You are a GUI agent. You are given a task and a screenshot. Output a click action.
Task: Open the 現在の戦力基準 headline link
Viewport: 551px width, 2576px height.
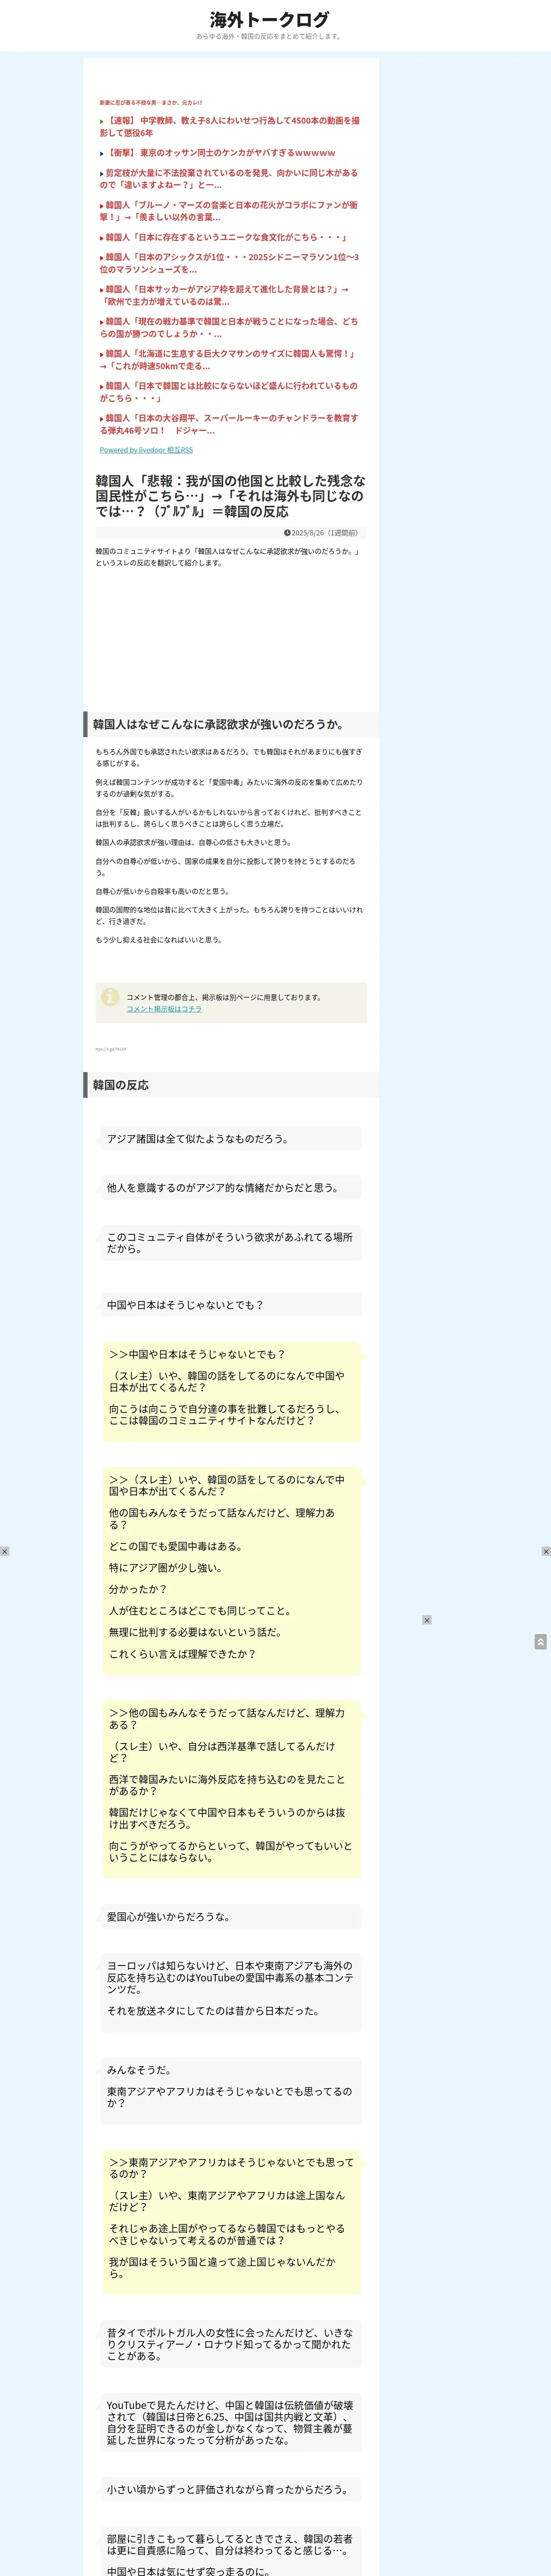pyautogui.click(x=229, y=327)
